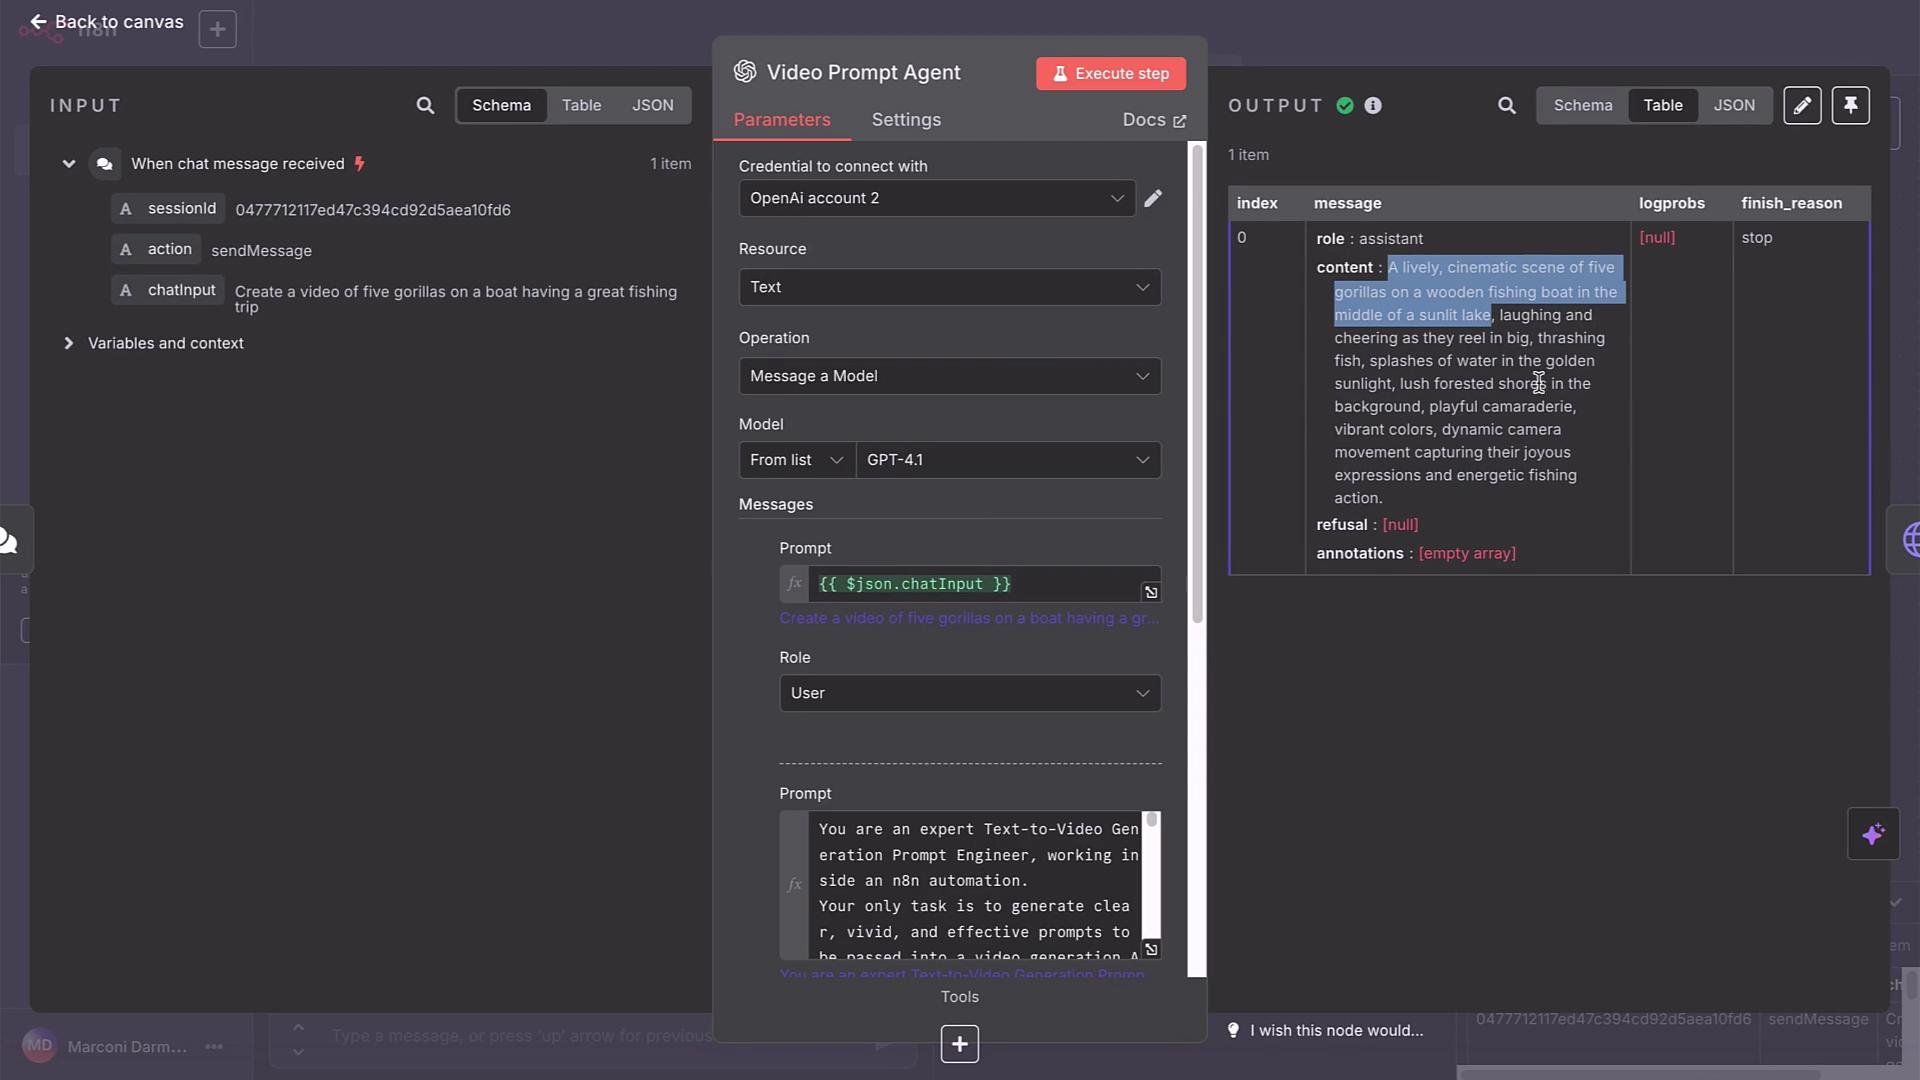Select the action field tag
The width and height of the screenshot is (1920, 1080).
click(156, 249)
